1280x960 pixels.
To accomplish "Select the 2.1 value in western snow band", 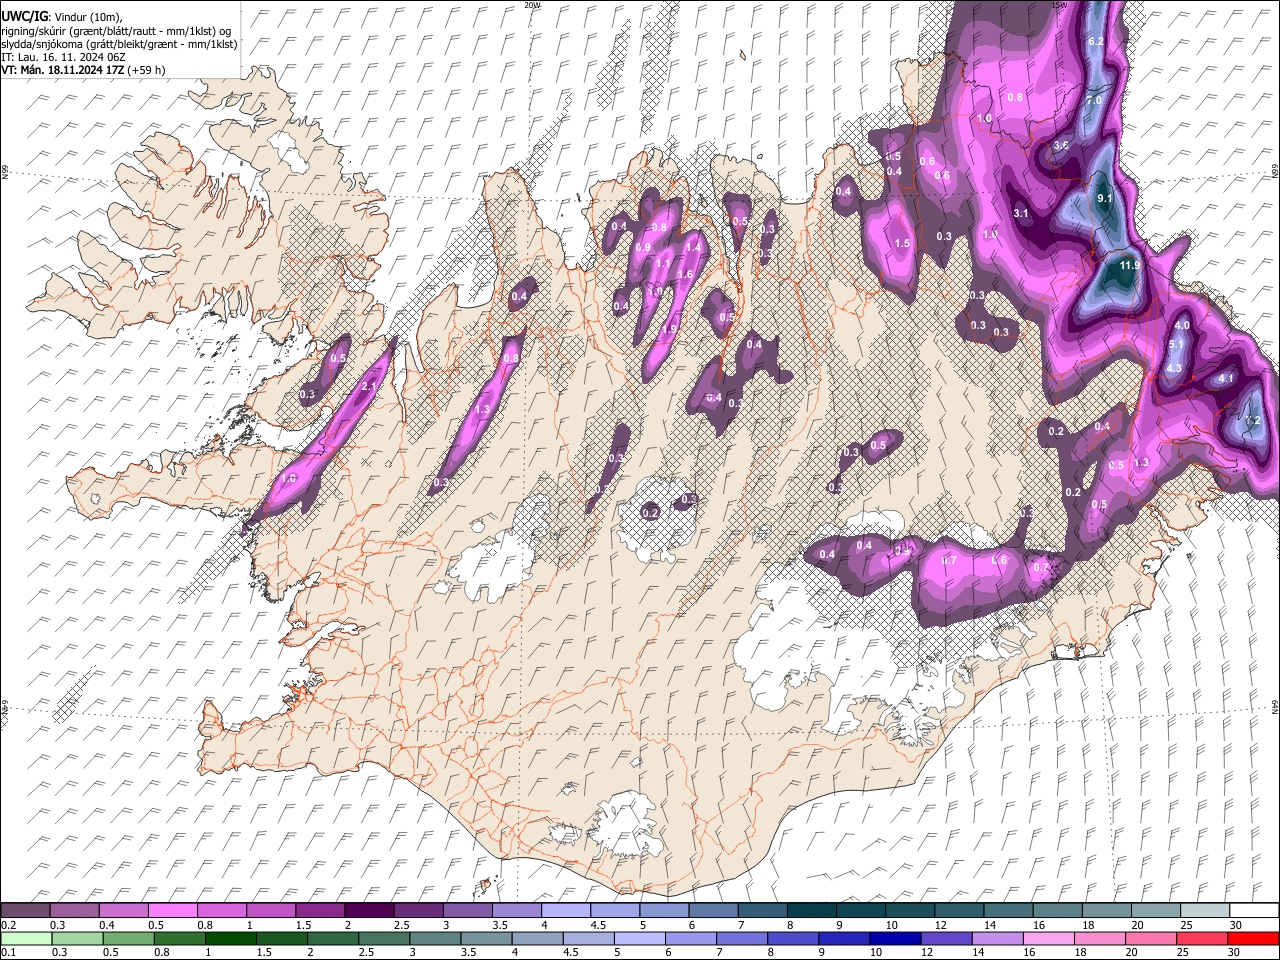I will point(368,387).
